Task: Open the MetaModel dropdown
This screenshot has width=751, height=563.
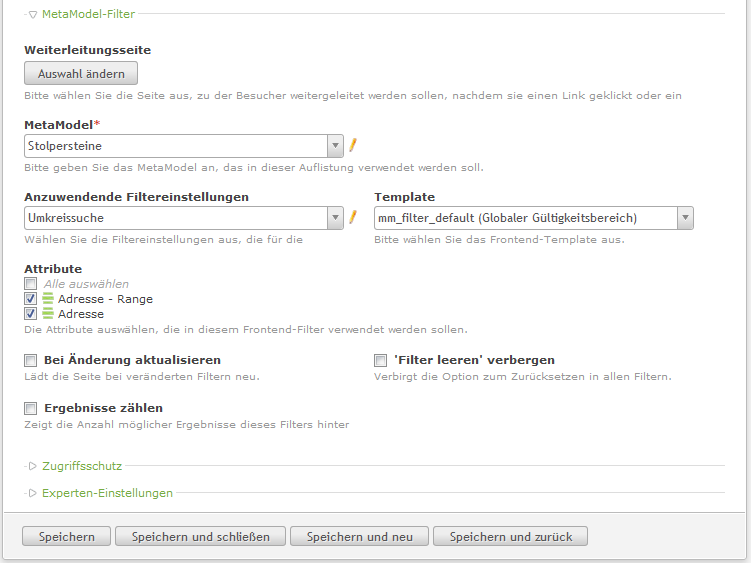Action: [184, 146]
